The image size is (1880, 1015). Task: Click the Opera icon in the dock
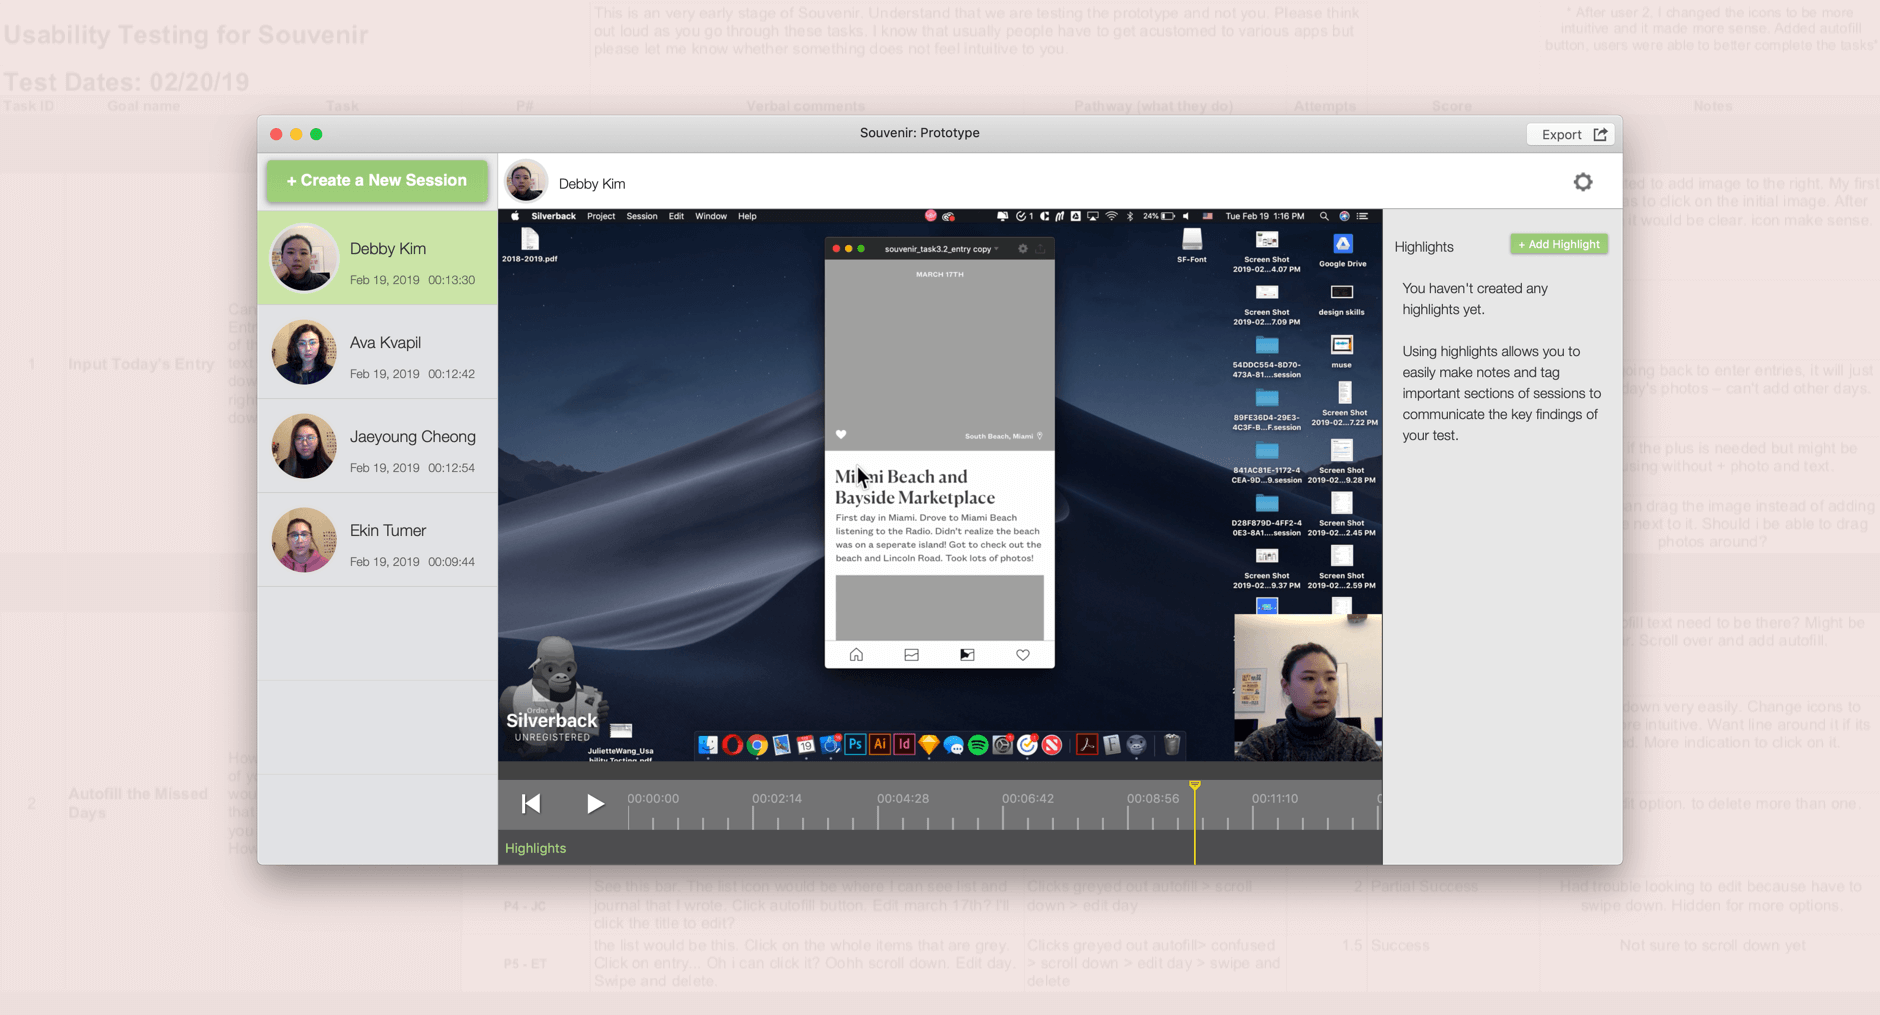point(732,745)
